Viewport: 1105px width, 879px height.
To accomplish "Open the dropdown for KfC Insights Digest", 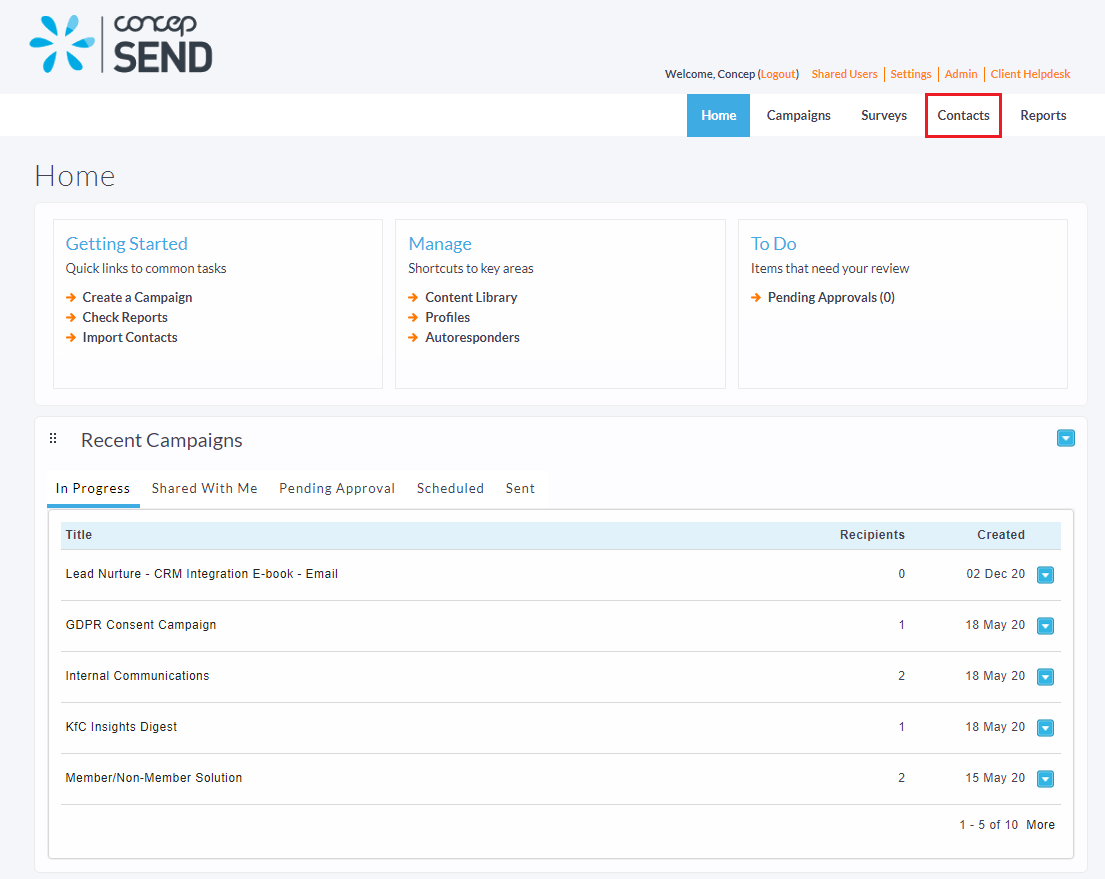I will tap(1045, 727).
